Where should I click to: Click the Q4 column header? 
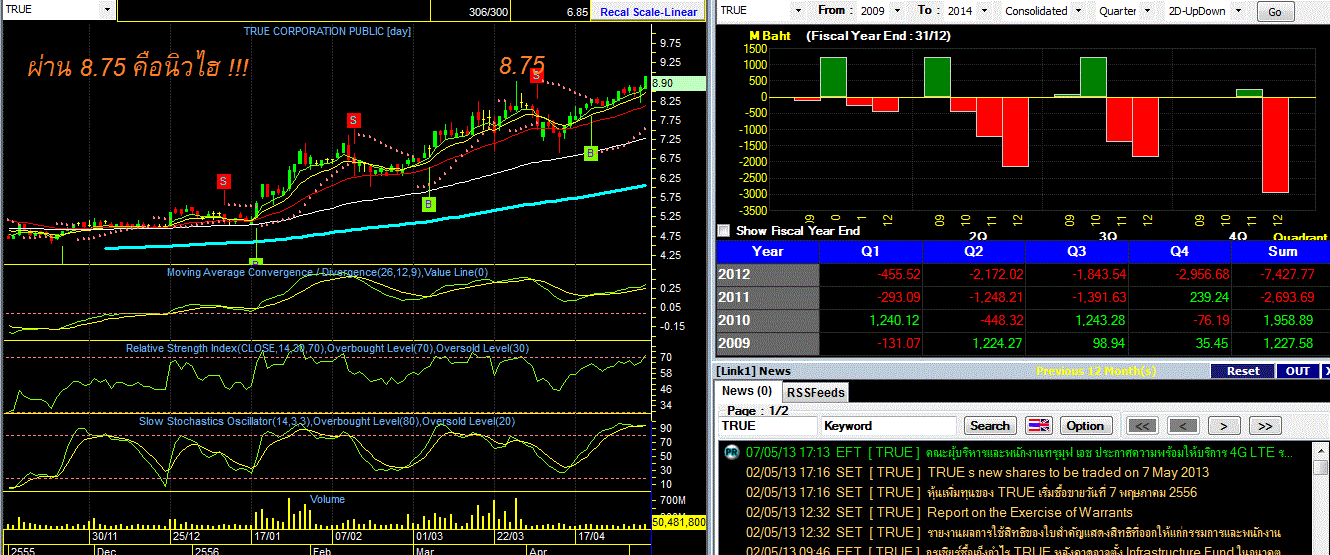1179,251
